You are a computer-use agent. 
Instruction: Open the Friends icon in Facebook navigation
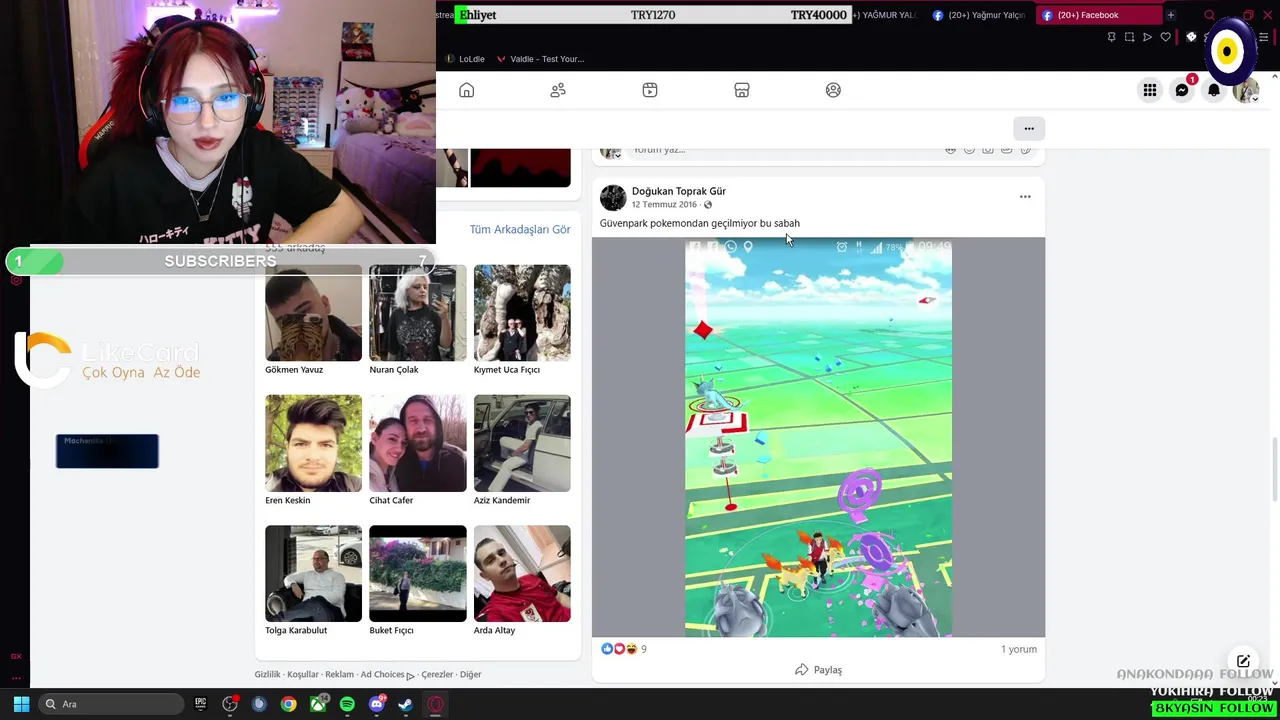pos(558,90)
